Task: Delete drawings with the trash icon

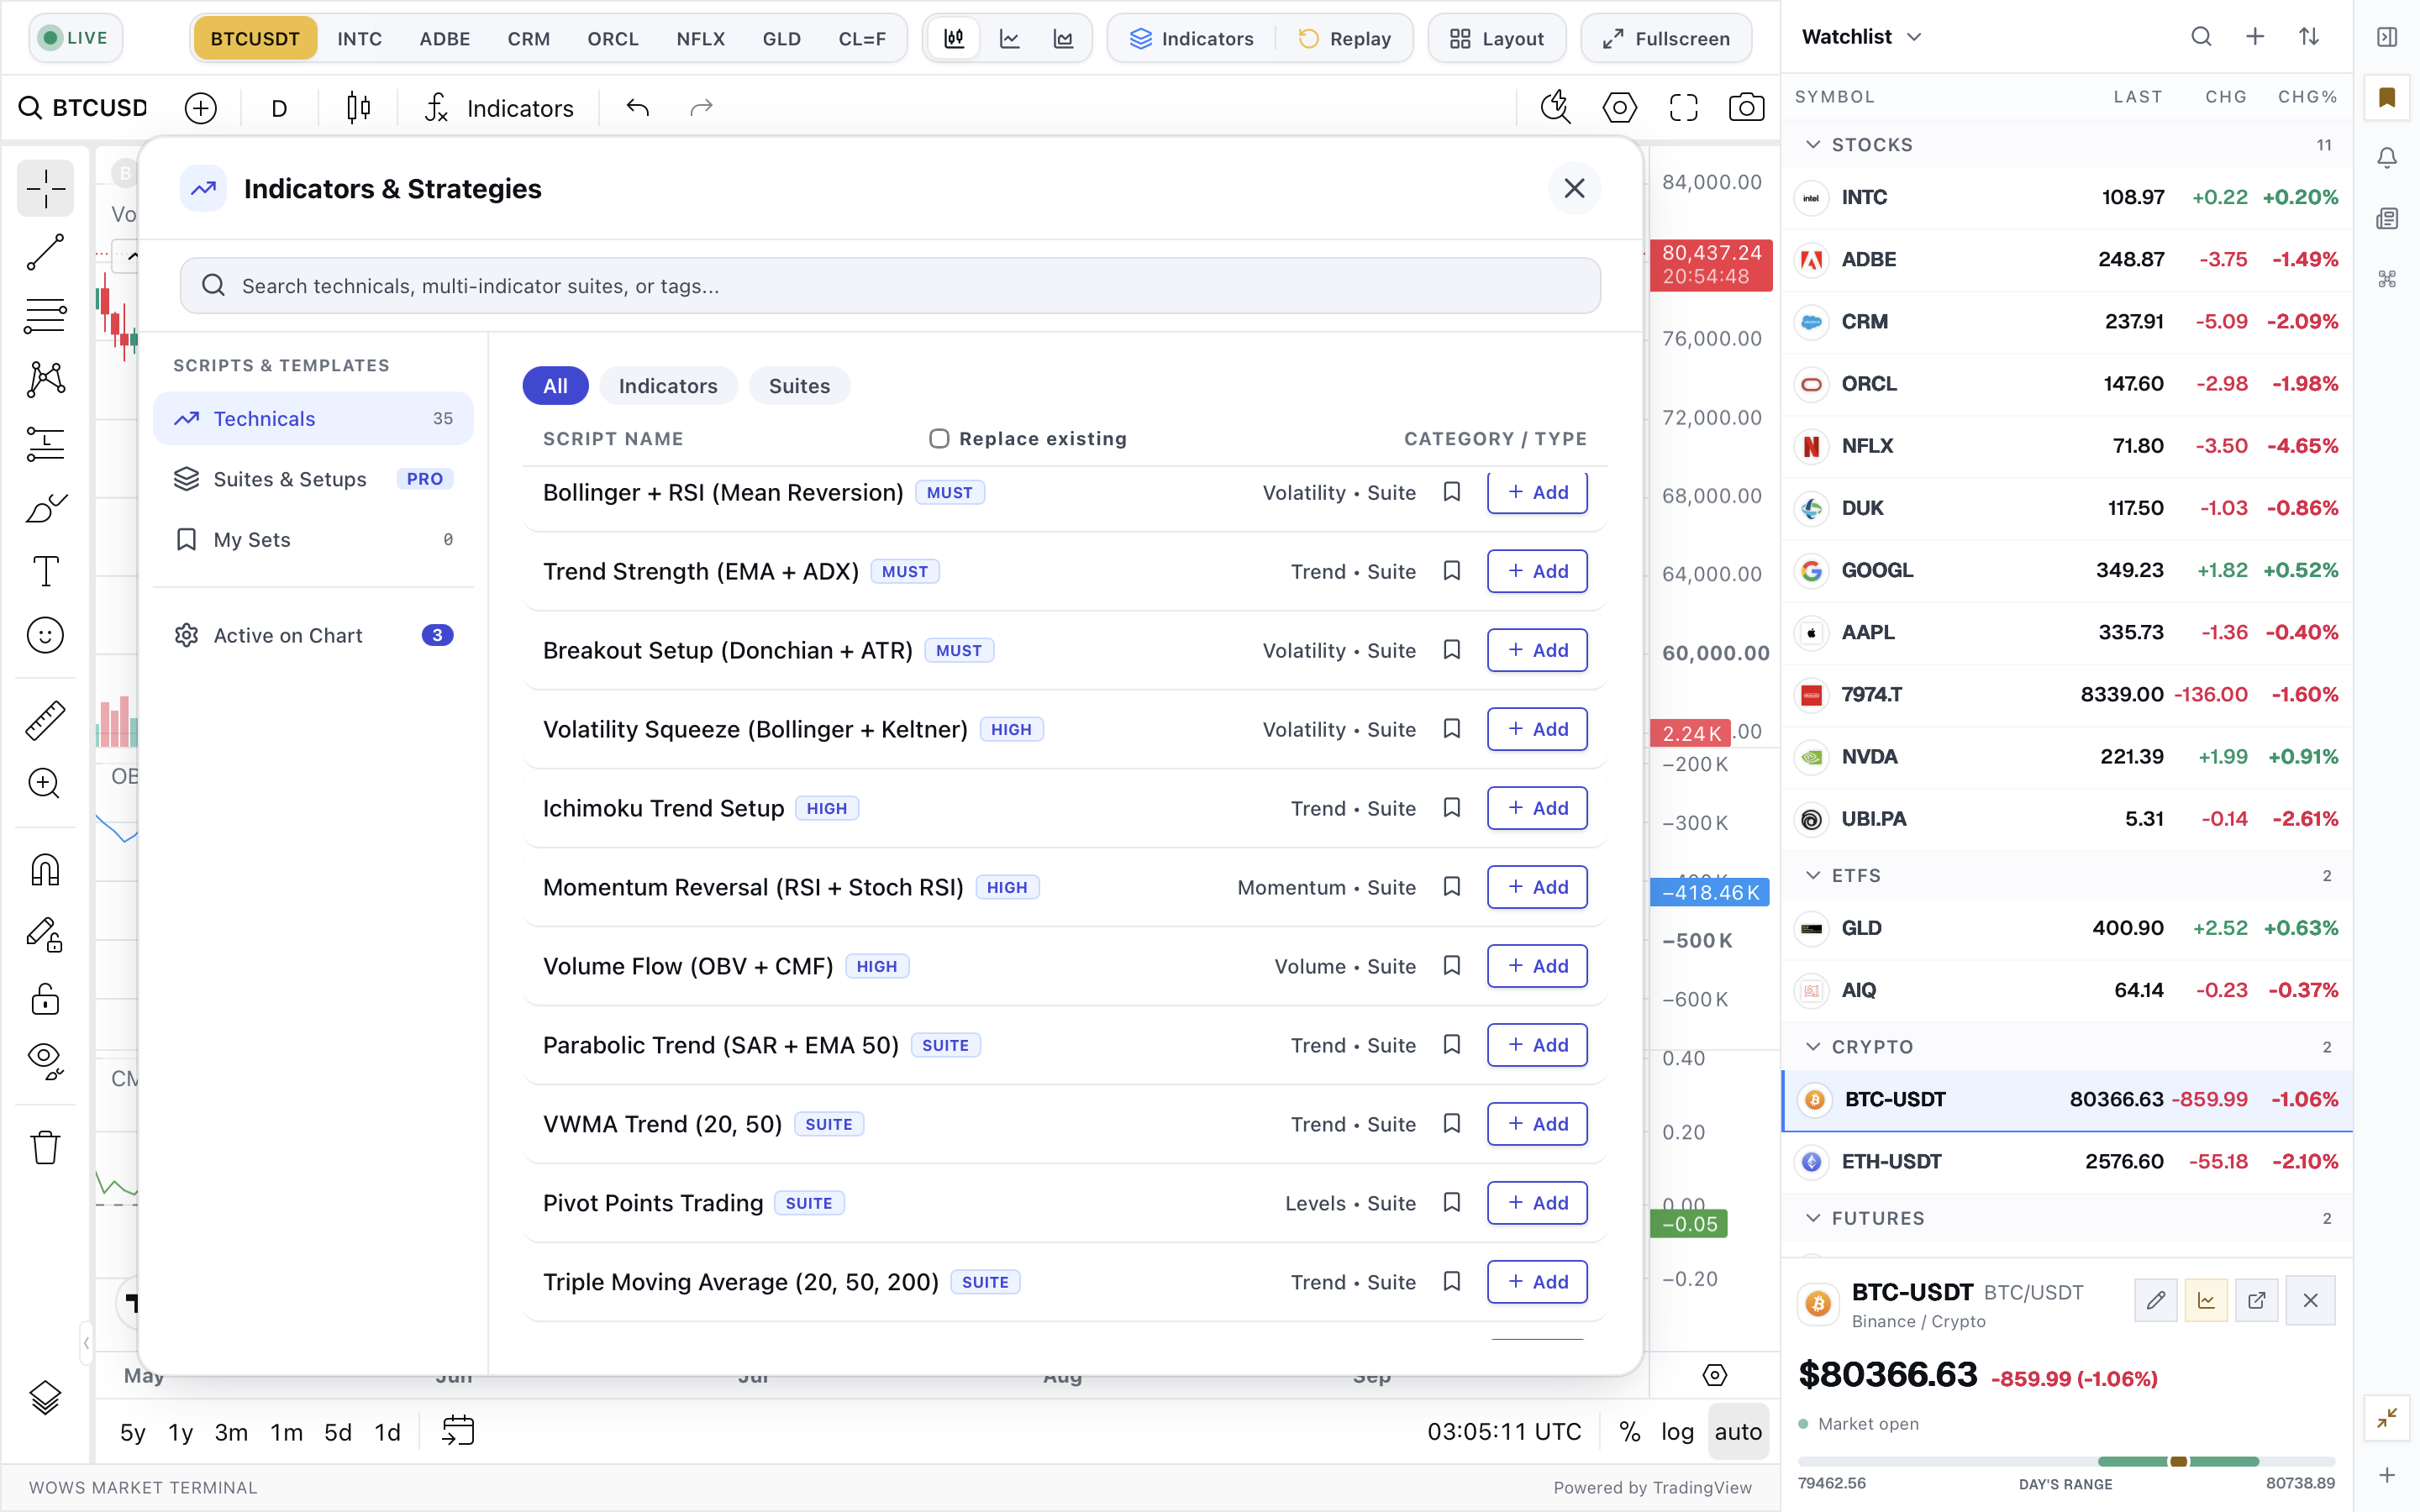Action: coord(45,1147)
